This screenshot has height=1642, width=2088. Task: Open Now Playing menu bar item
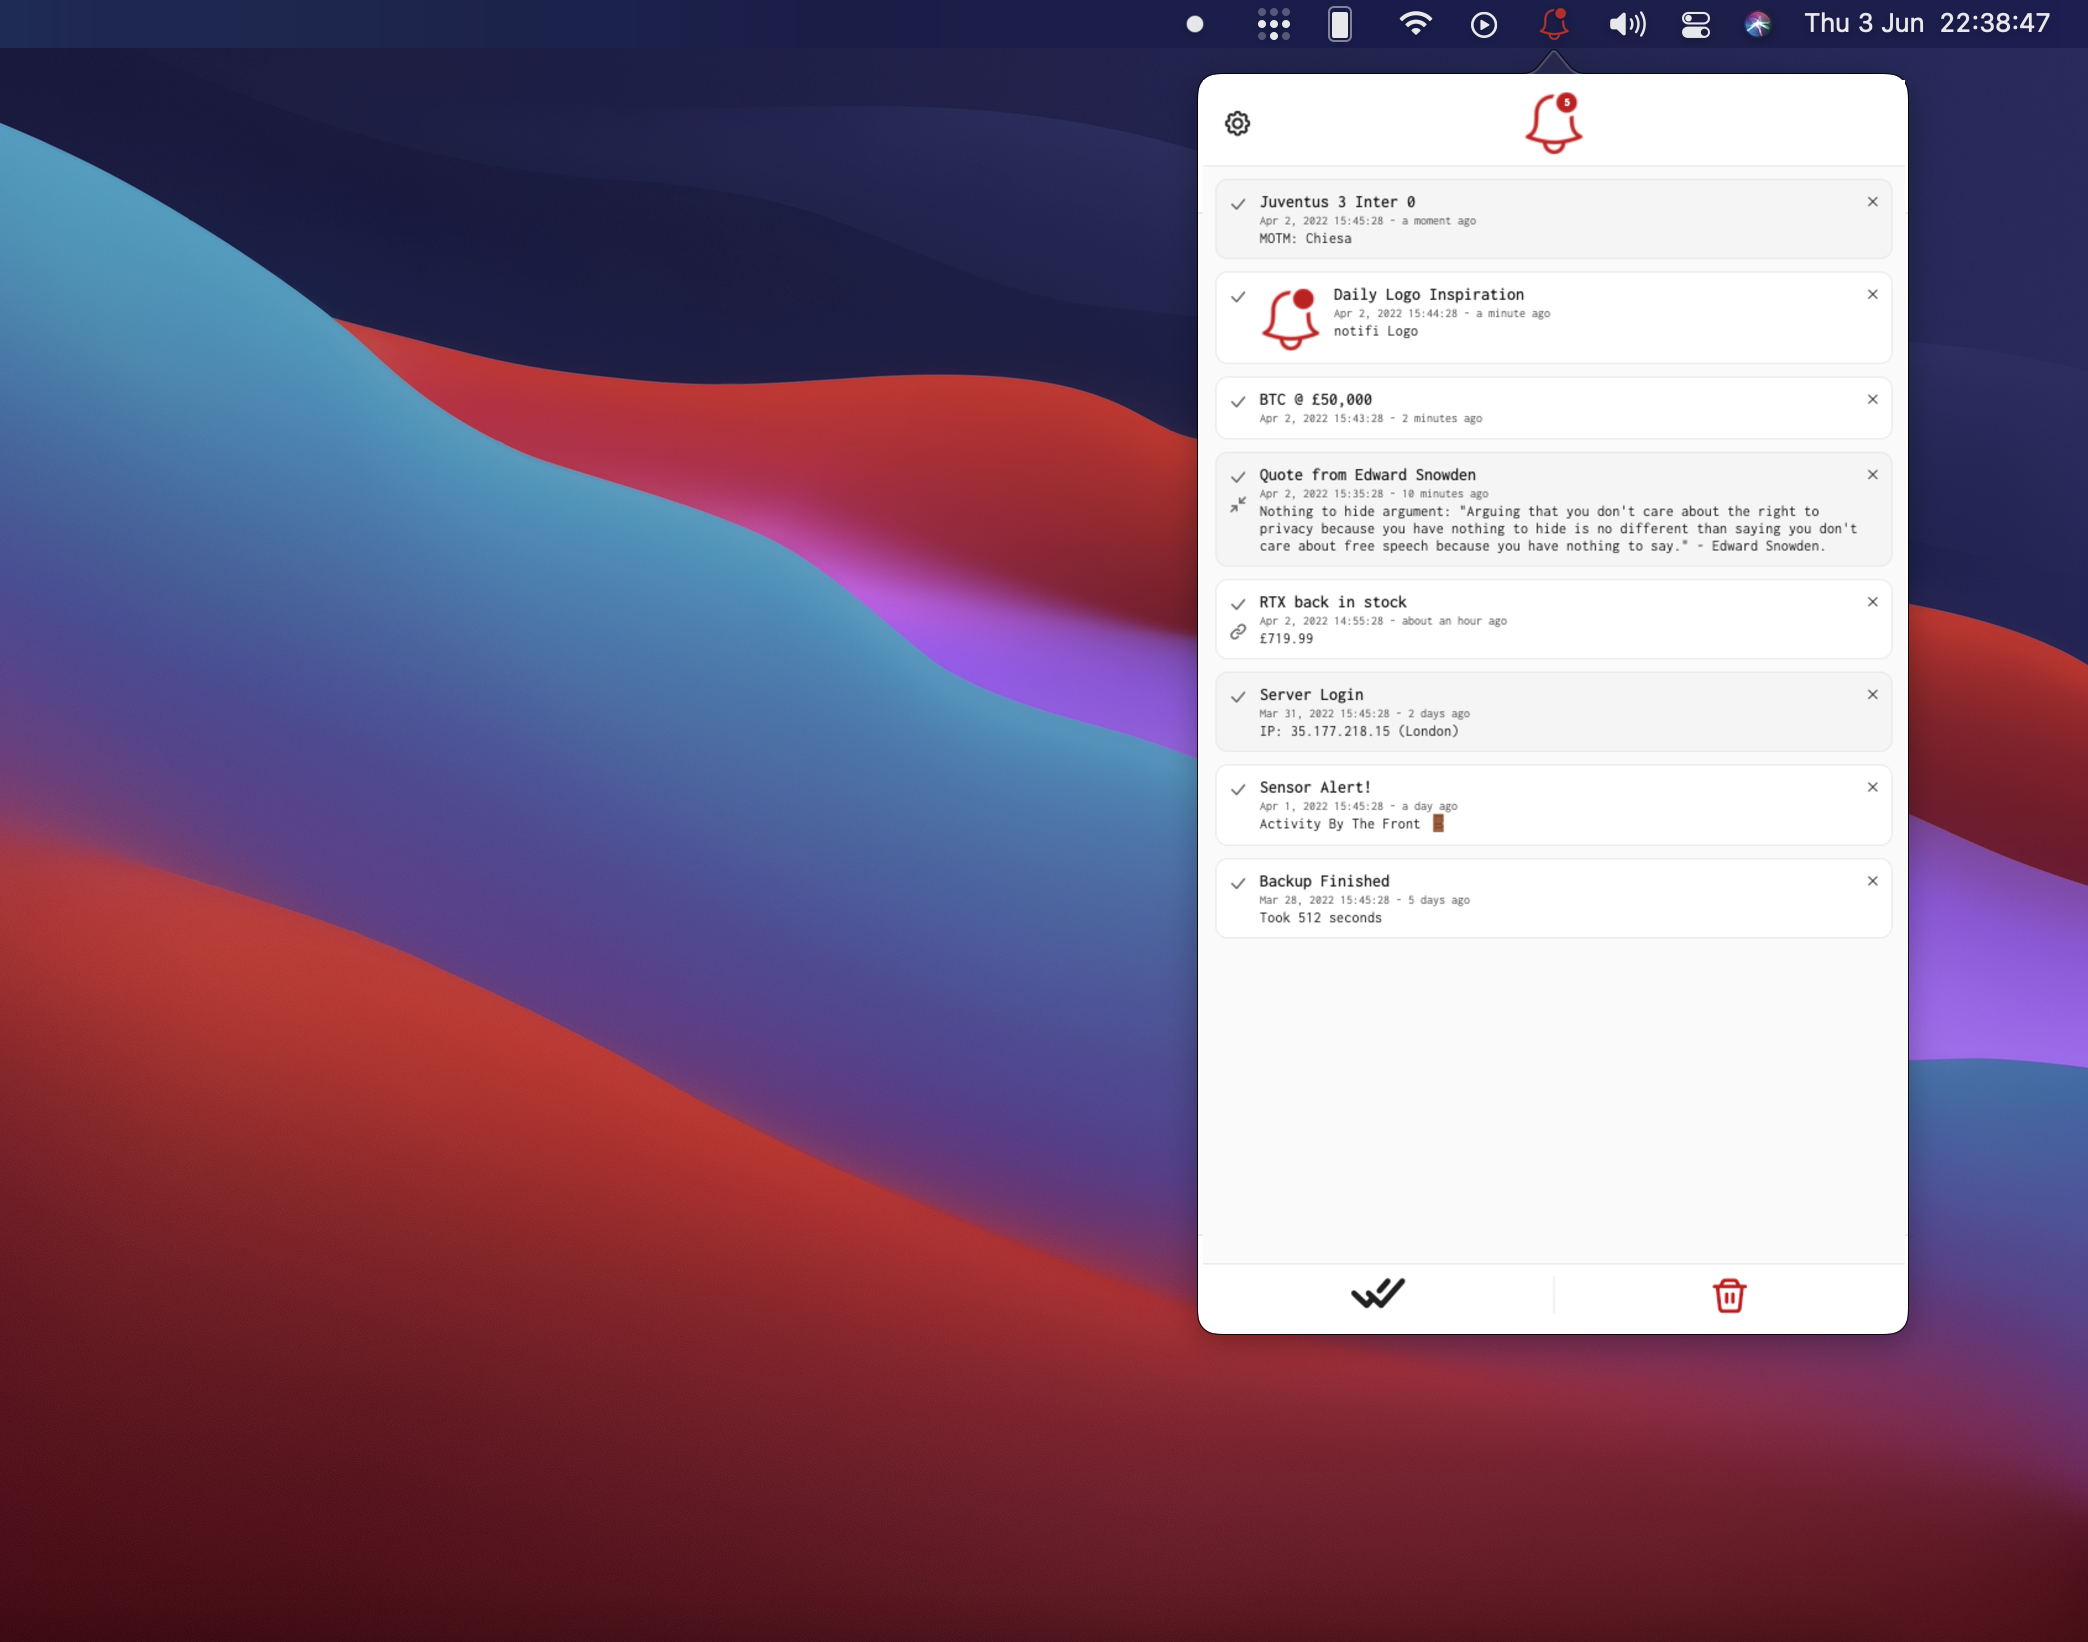point(1484,24)
